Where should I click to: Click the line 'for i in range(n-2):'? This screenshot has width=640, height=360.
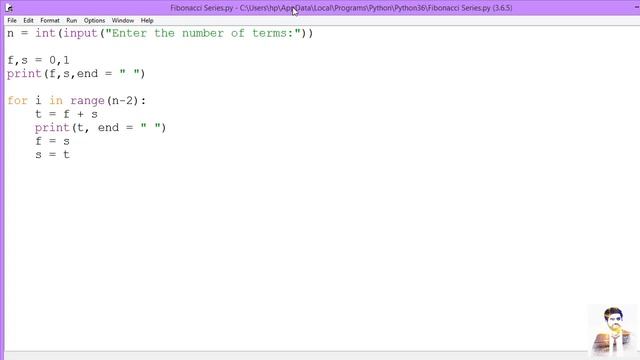tap(77, 101)
